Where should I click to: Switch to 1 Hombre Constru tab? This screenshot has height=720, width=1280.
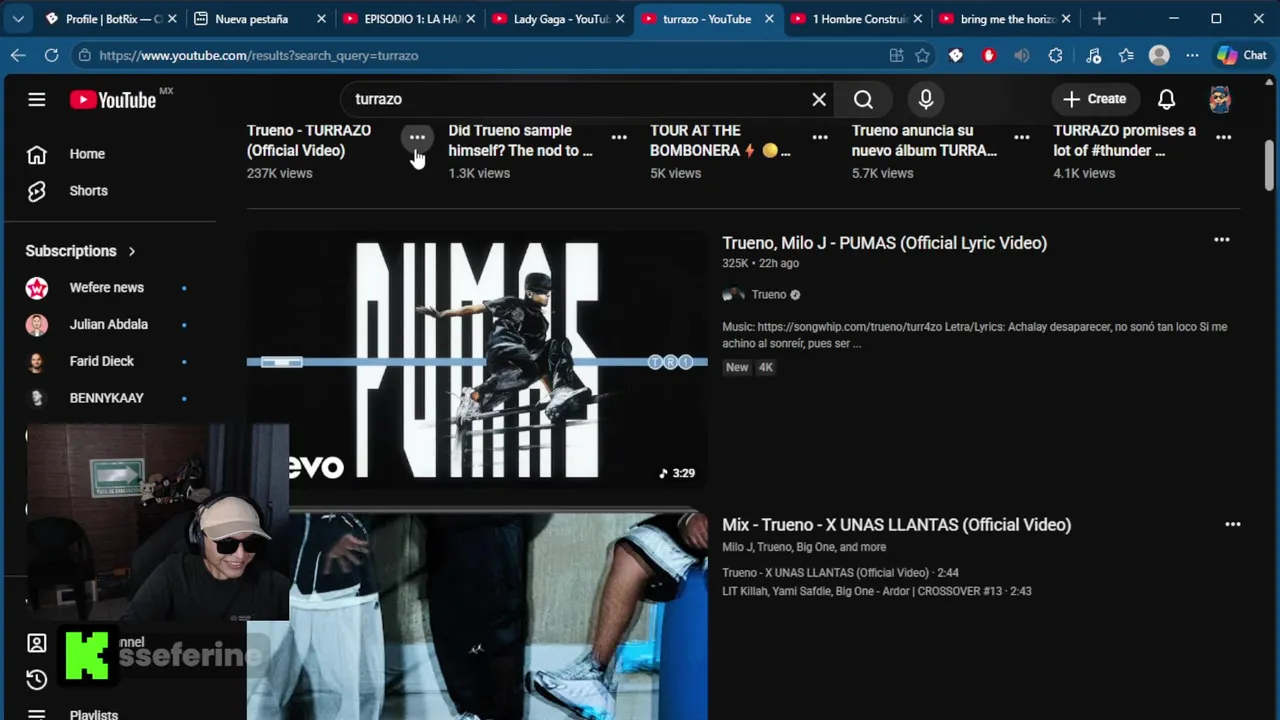click(x=856, y=18)
